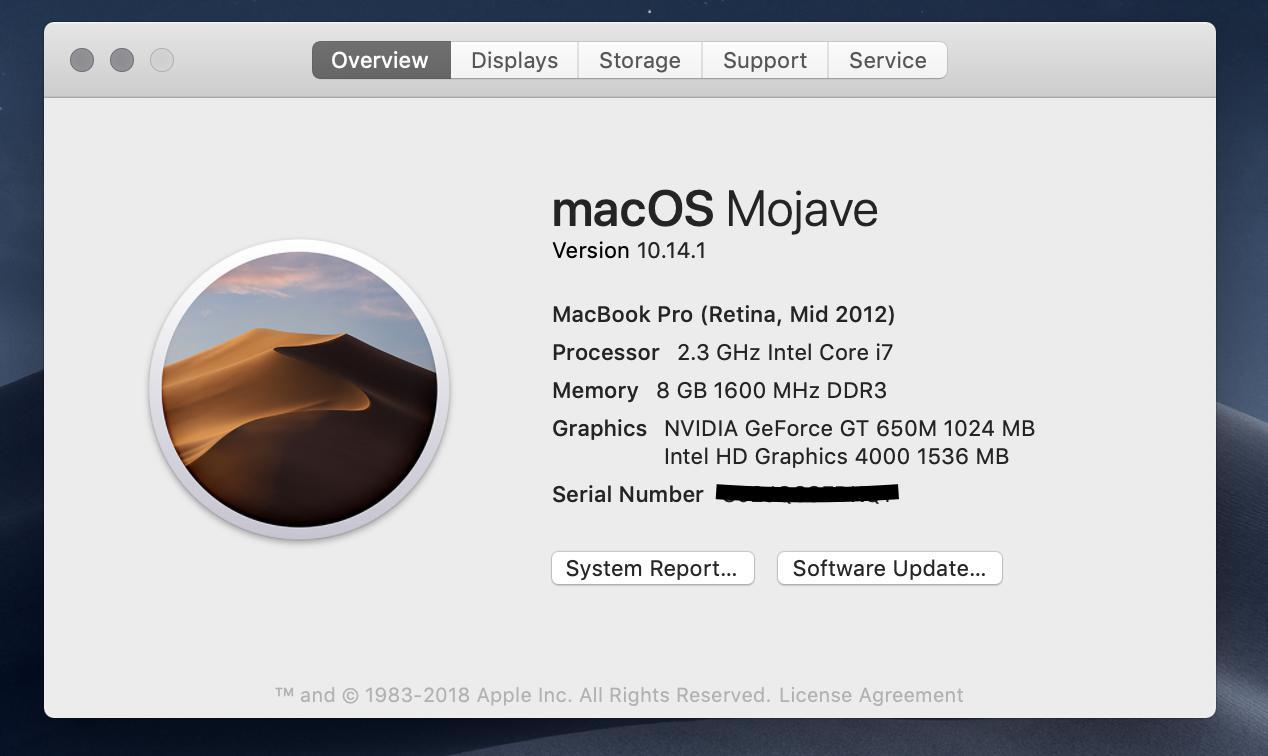Click the NVIDIA GeForce GT 650M graphics line
This screenshot has width=1268, height=756.
(x=849, y=429)
